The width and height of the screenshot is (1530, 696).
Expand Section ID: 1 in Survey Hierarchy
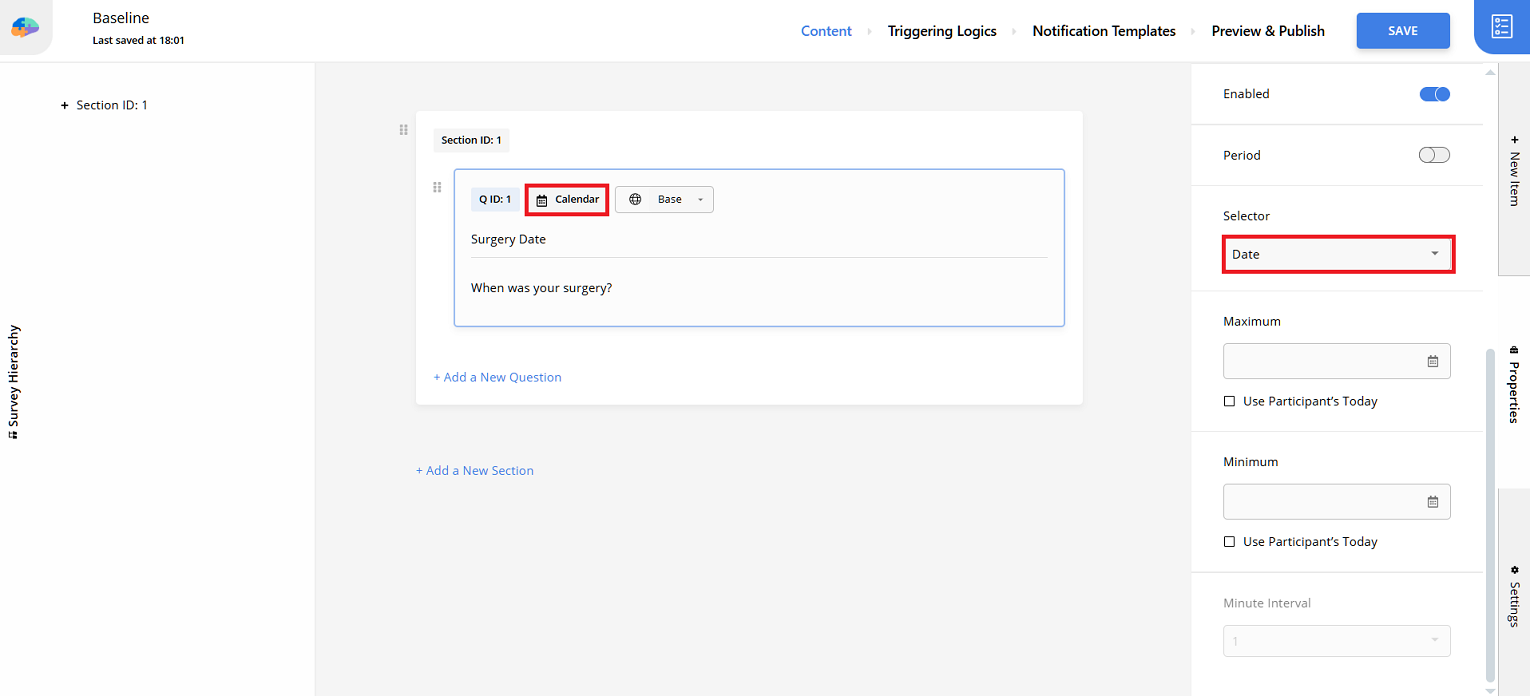coord(64,104)
